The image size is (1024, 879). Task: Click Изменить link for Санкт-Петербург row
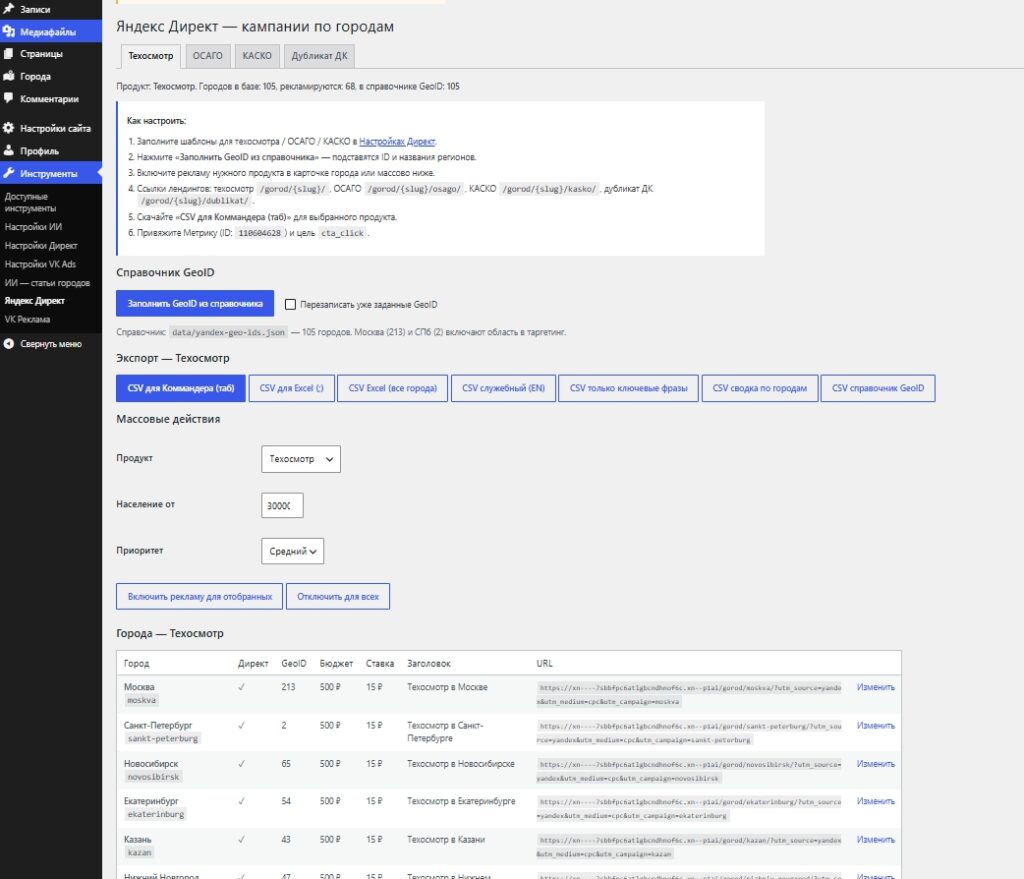click(x=876, y=726)
